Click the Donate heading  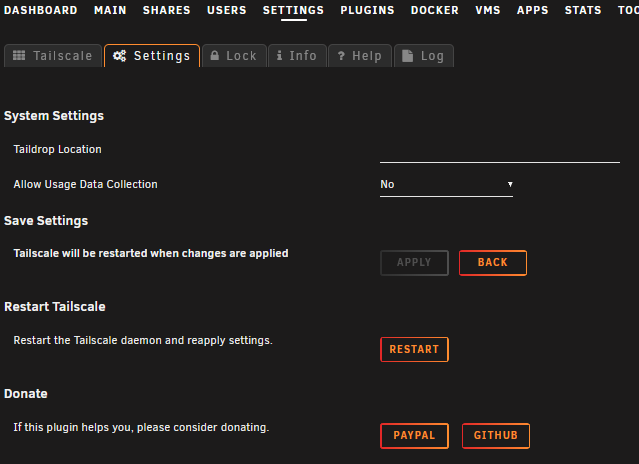26,394
